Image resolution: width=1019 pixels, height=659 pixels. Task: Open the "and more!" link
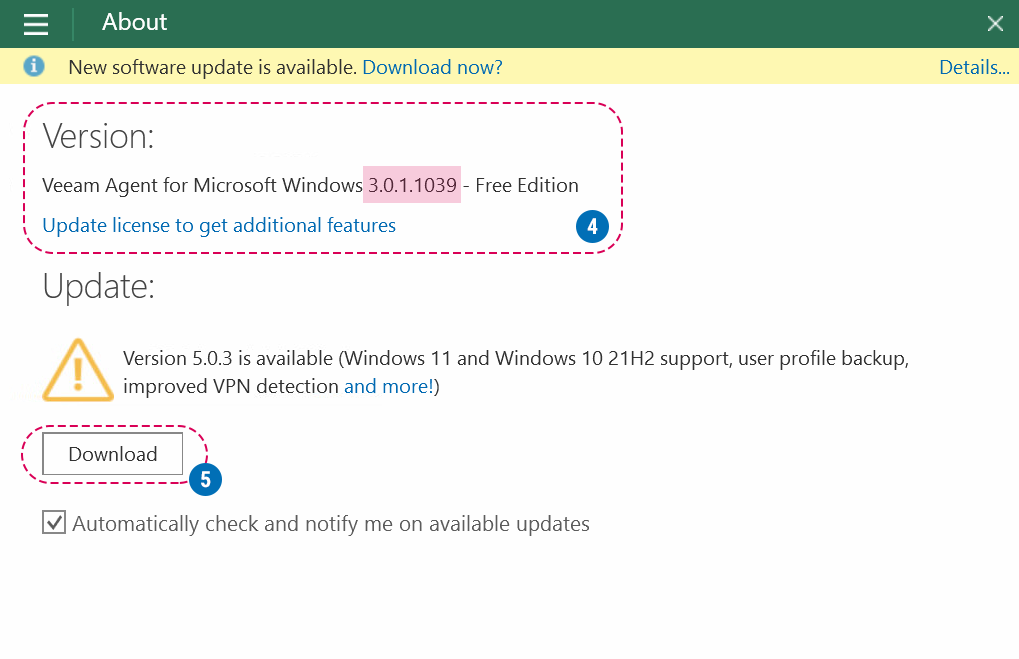pos(388,386)
